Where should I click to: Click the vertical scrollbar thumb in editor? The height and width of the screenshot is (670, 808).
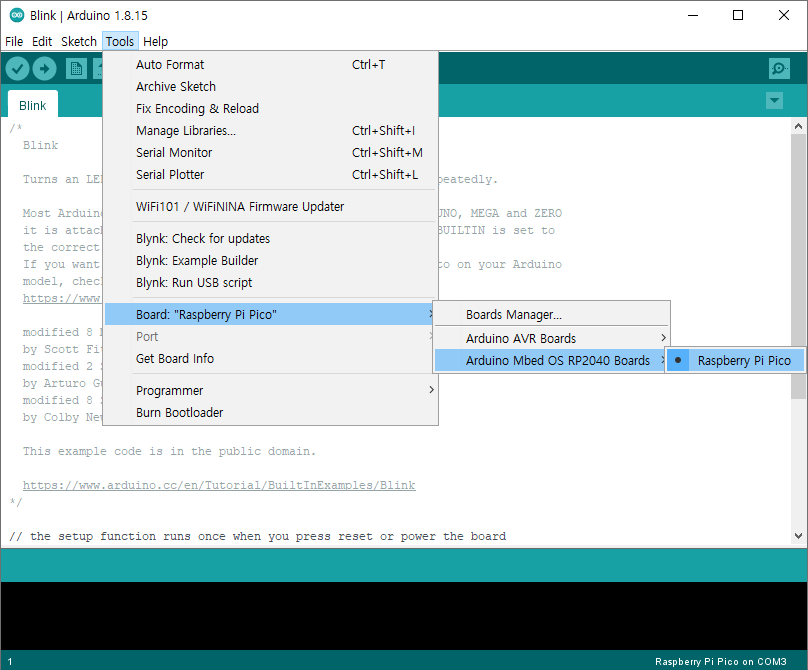click(798, 265)
